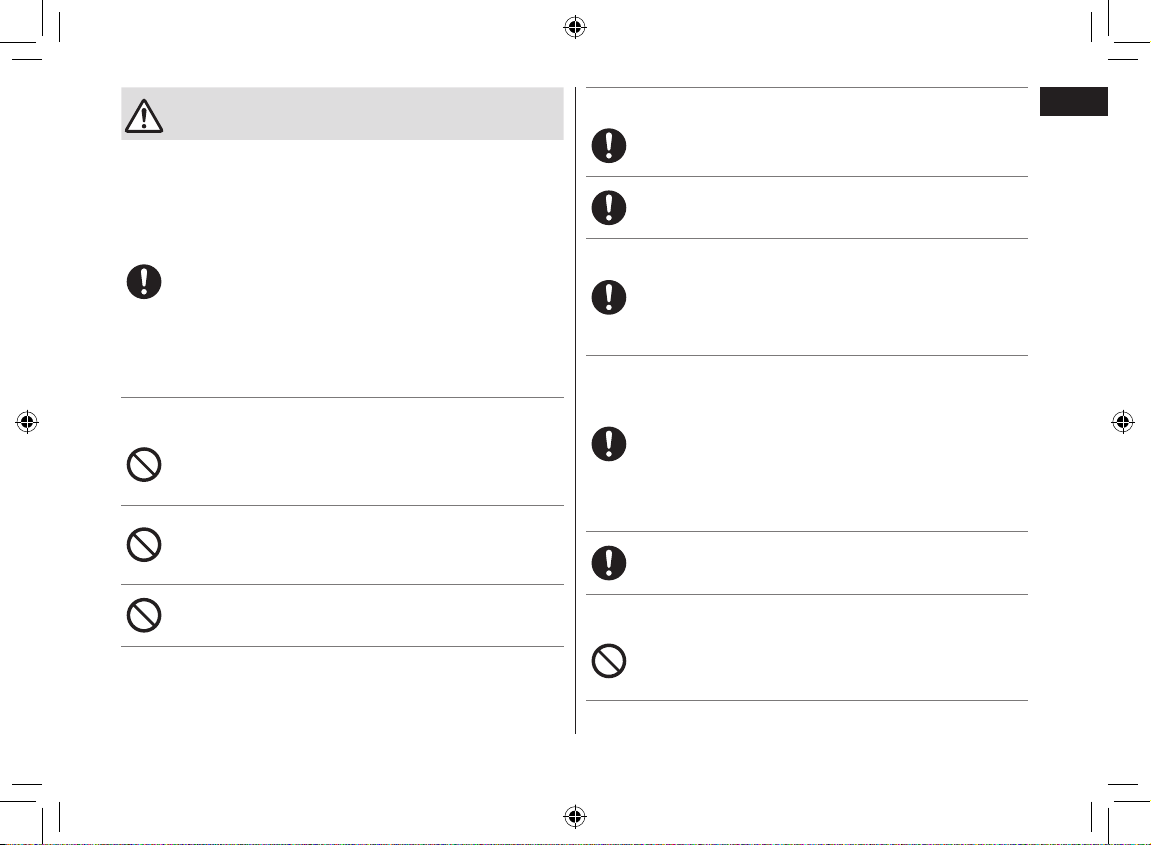
Task: Select the topmost prohibition icon in left column
Action: coord(144,465)
